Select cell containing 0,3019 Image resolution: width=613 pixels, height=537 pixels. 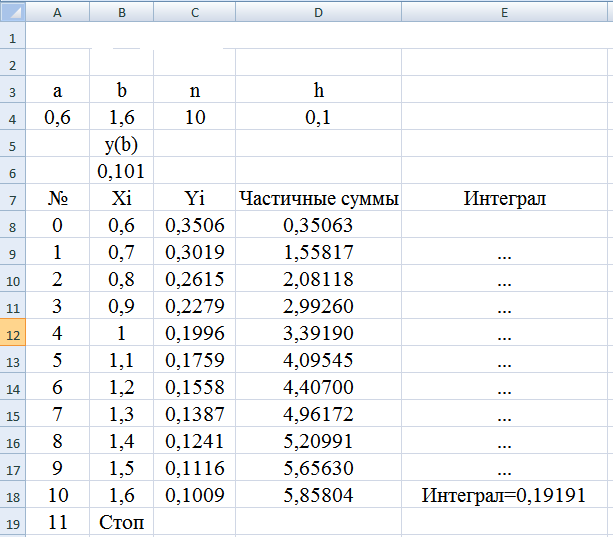(195, 251)
